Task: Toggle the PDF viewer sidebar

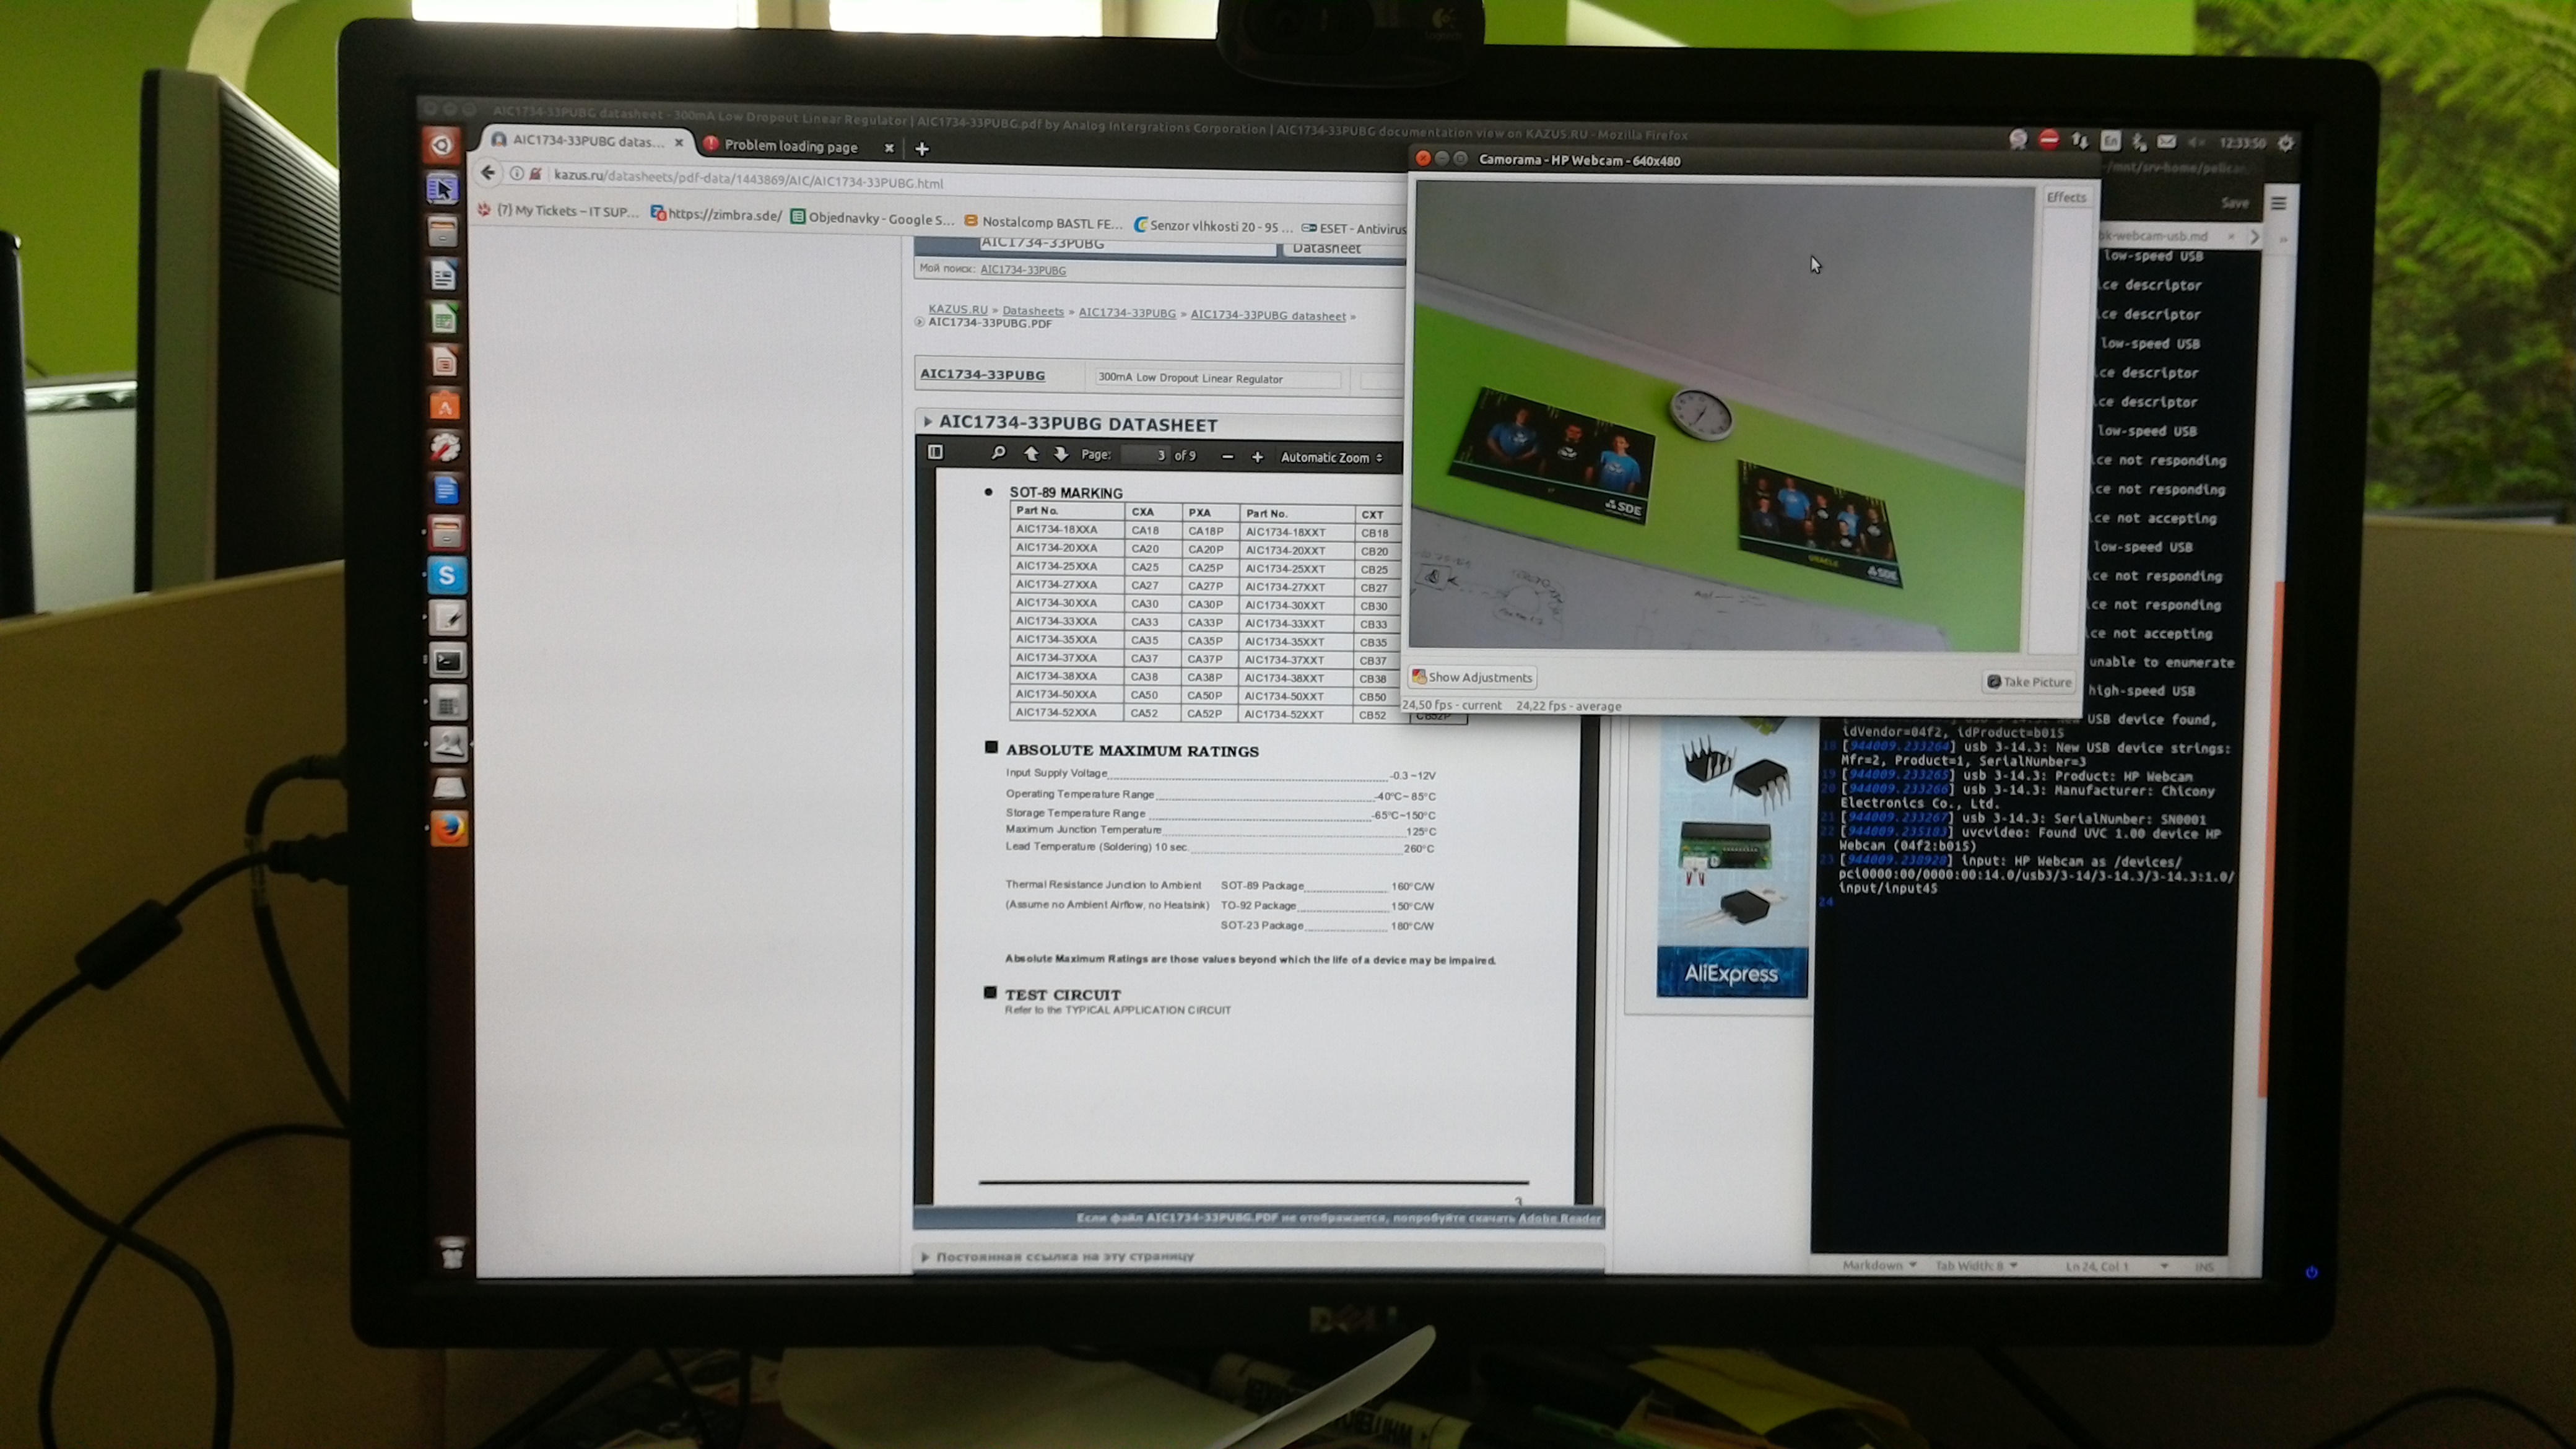Action: [x=935, y=452]
